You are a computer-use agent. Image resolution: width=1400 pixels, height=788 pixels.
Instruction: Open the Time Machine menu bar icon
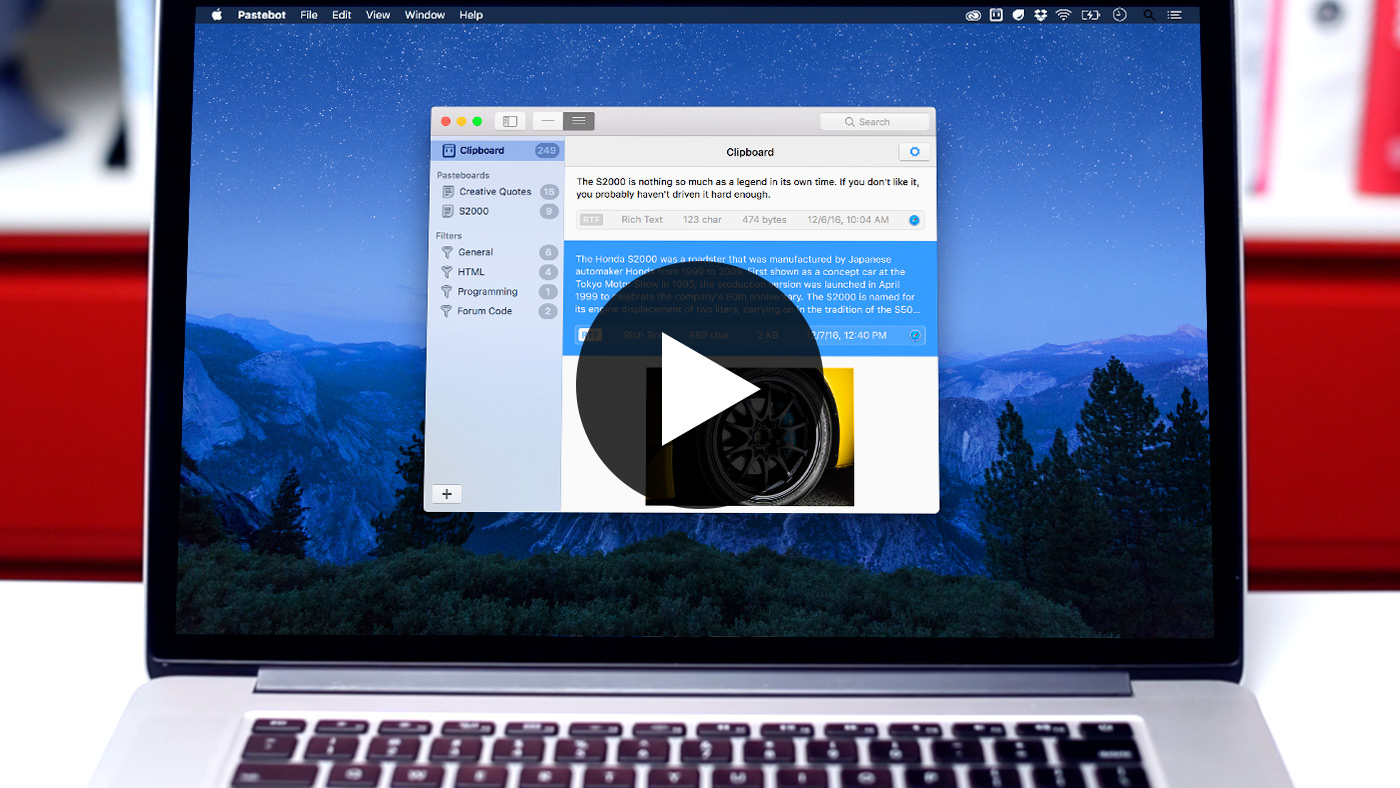point(1119,15)
